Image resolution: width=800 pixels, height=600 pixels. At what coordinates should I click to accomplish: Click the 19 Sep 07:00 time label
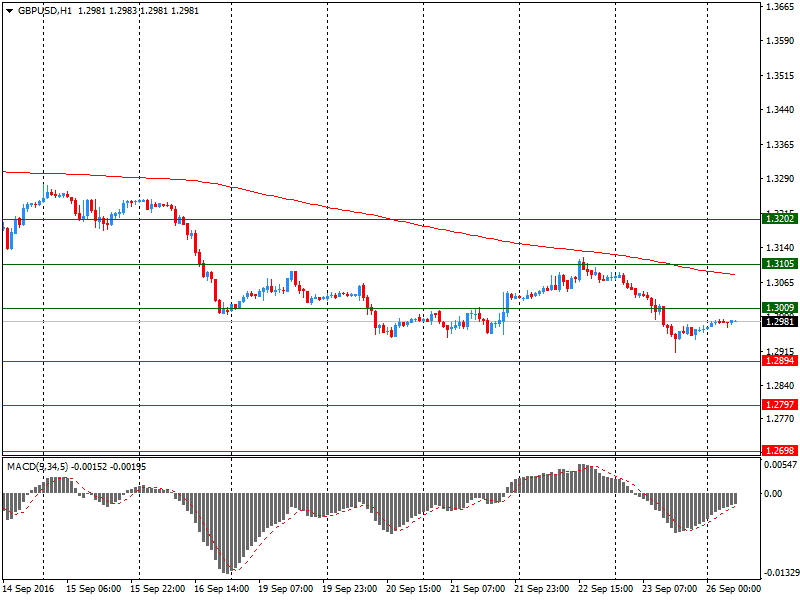(286, 589)
